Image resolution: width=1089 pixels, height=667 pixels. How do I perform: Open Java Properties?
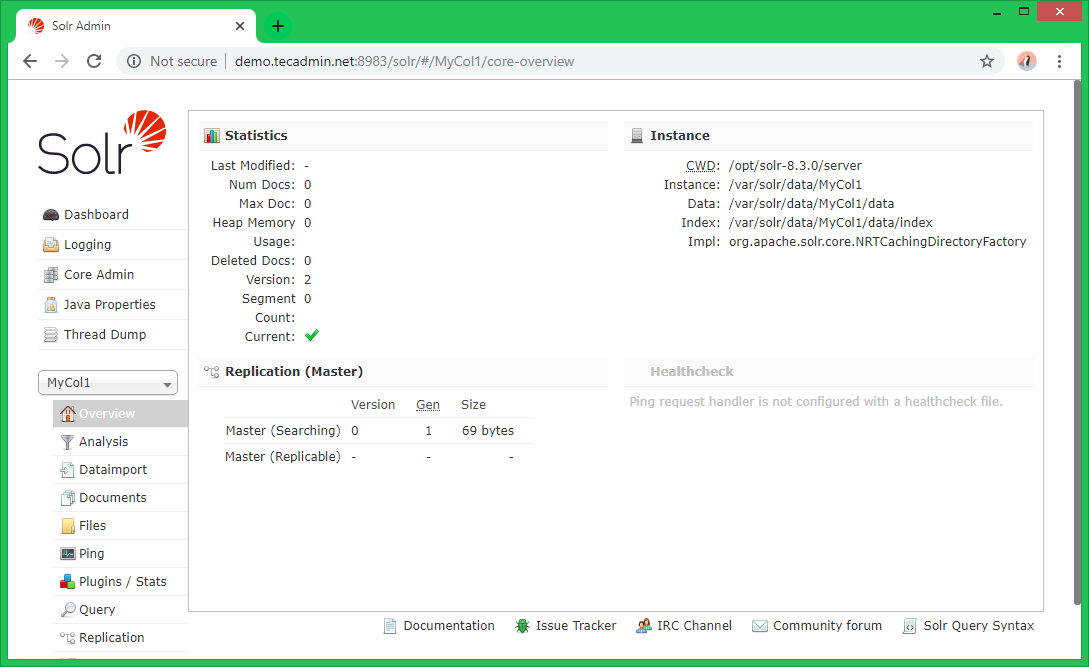110,304
